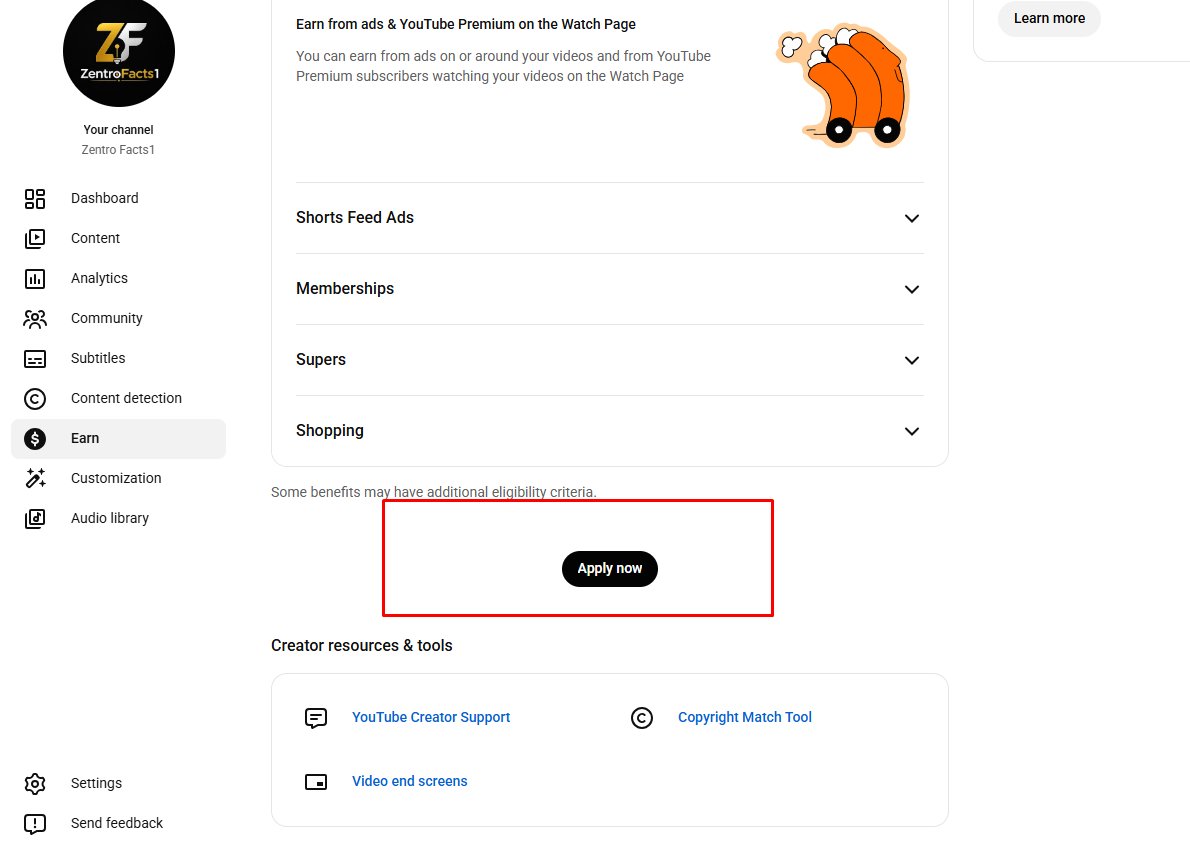This screenshot has height=852, width=1190.
Task: Open the ZentroFacts1 channel avatar
Action: click(119, 51)
